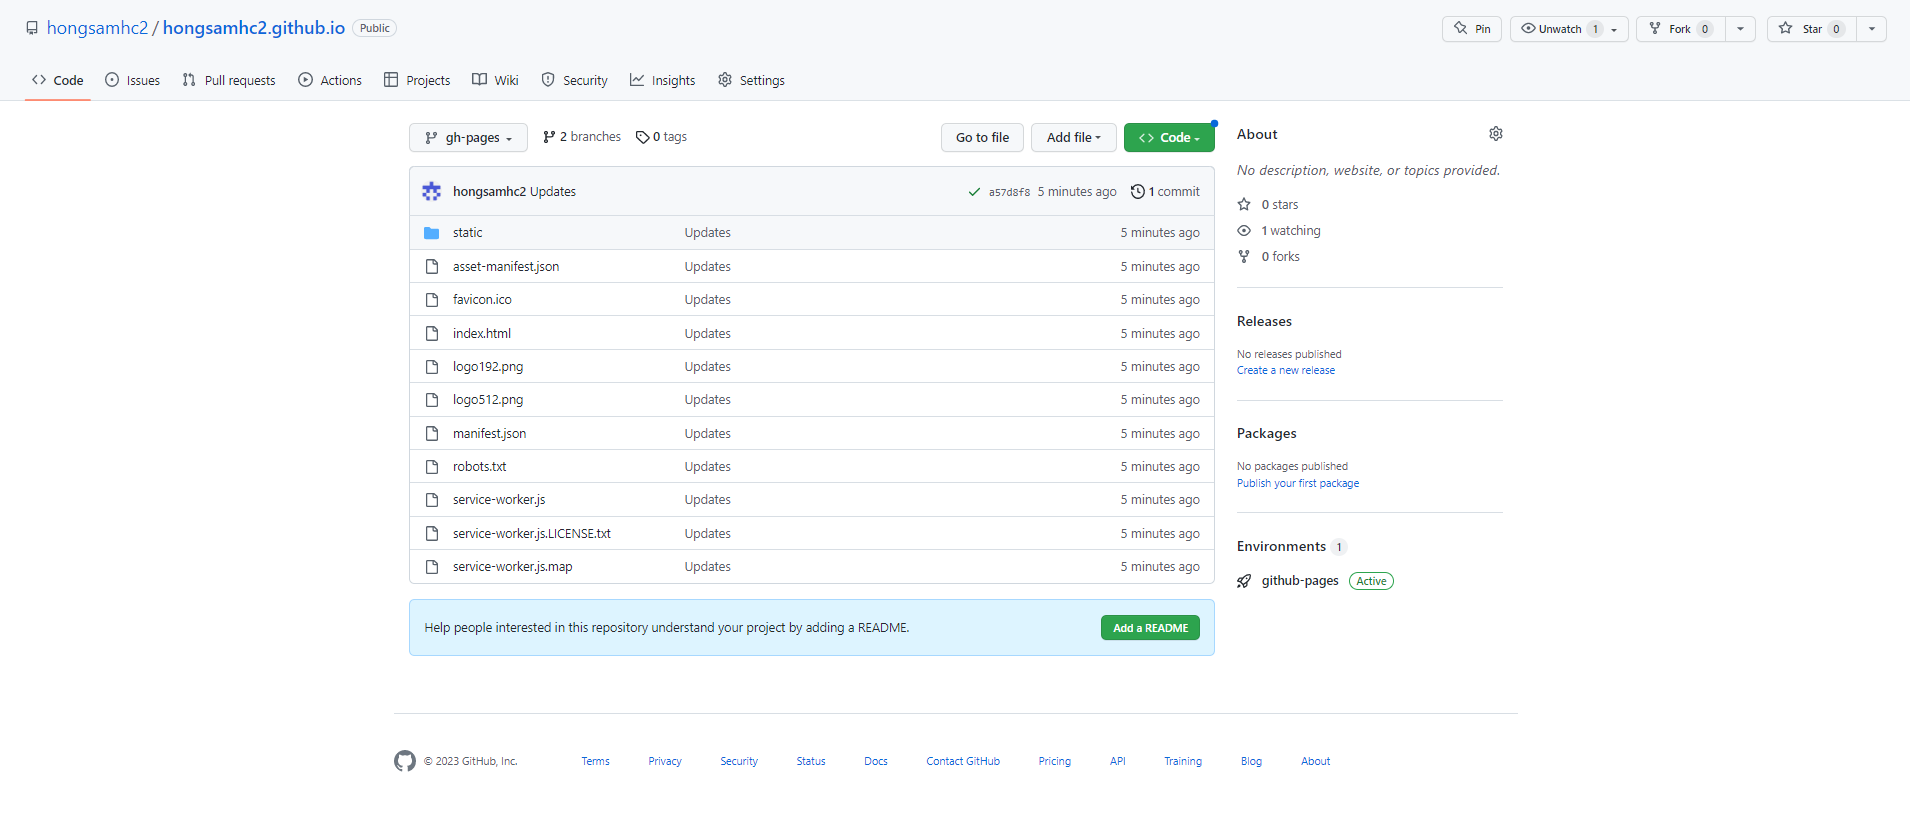Click the Packages heading link

1267,434
